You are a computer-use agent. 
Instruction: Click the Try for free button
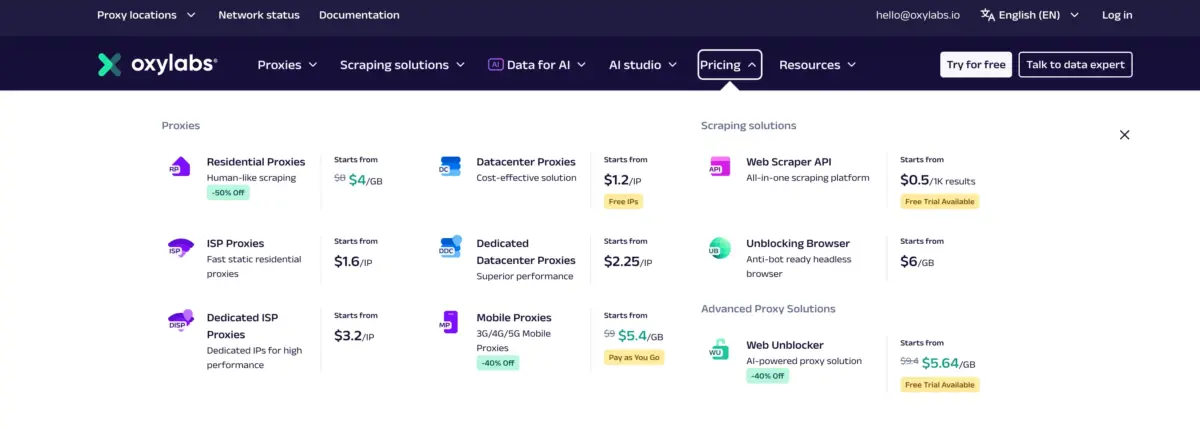(976, 65)
